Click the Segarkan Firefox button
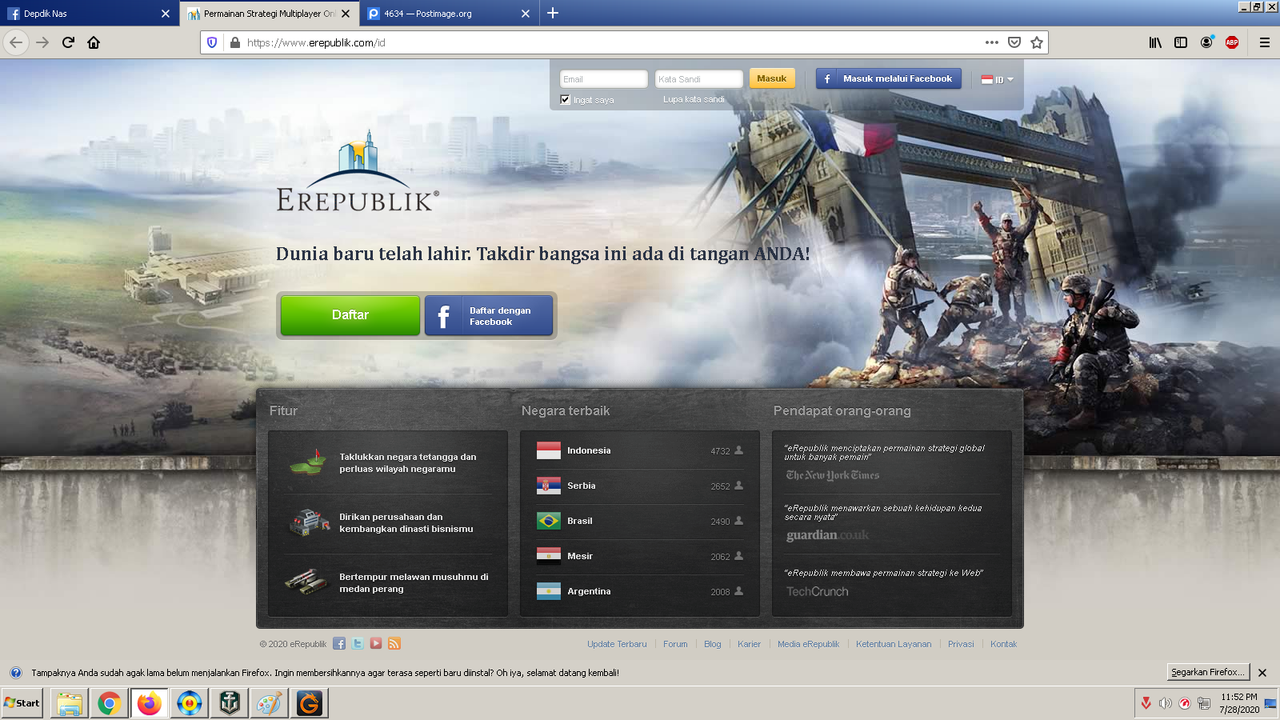 (1209, 672)
